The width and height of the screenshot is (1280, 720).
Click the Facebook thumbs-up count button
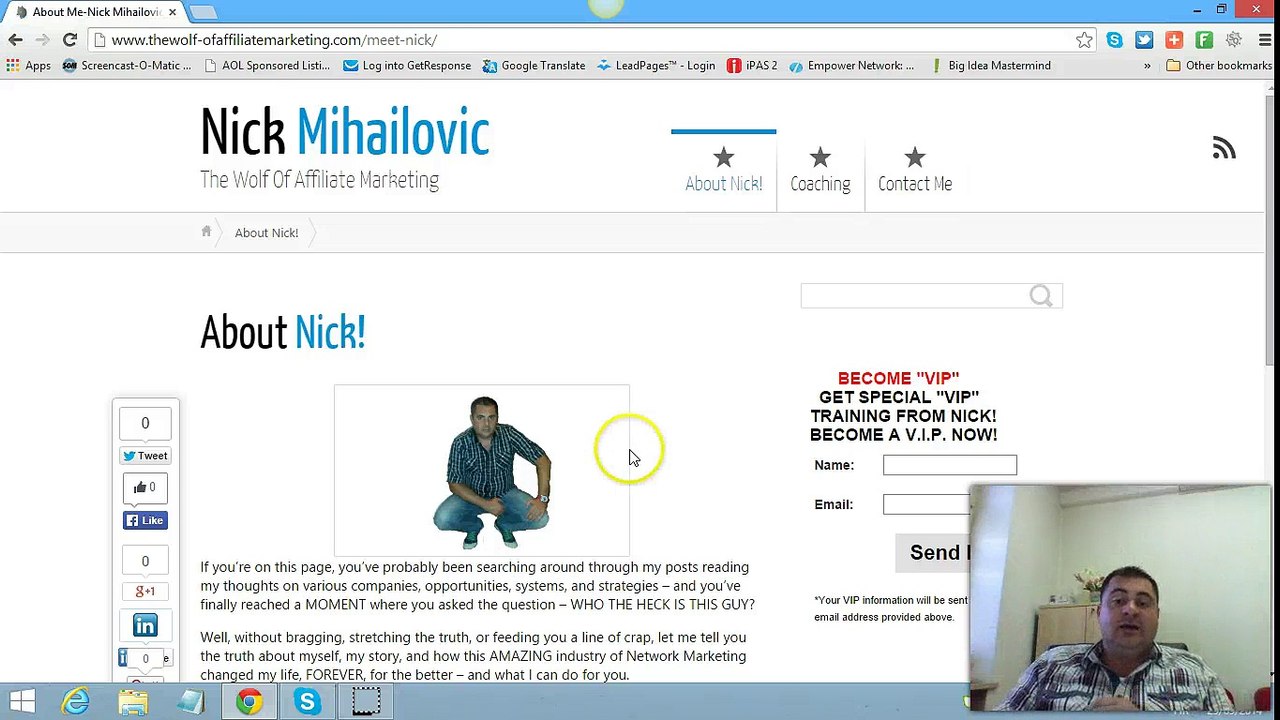[x=145, y=487]
